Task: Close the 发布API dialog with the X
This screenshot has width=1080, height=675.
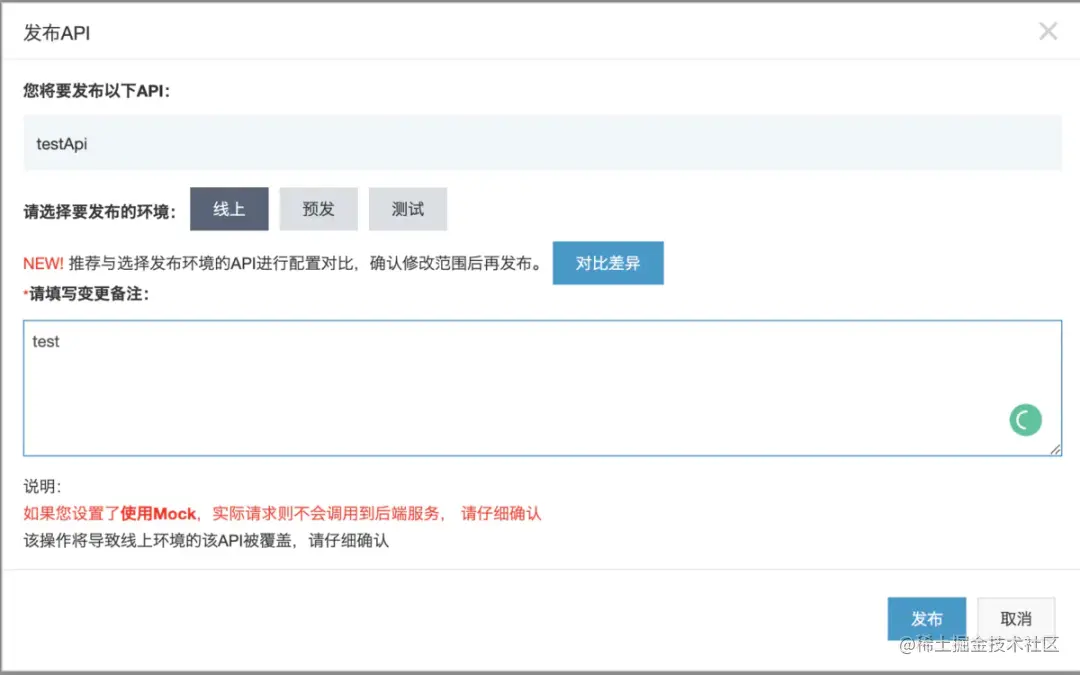Action: point(1048,31)
